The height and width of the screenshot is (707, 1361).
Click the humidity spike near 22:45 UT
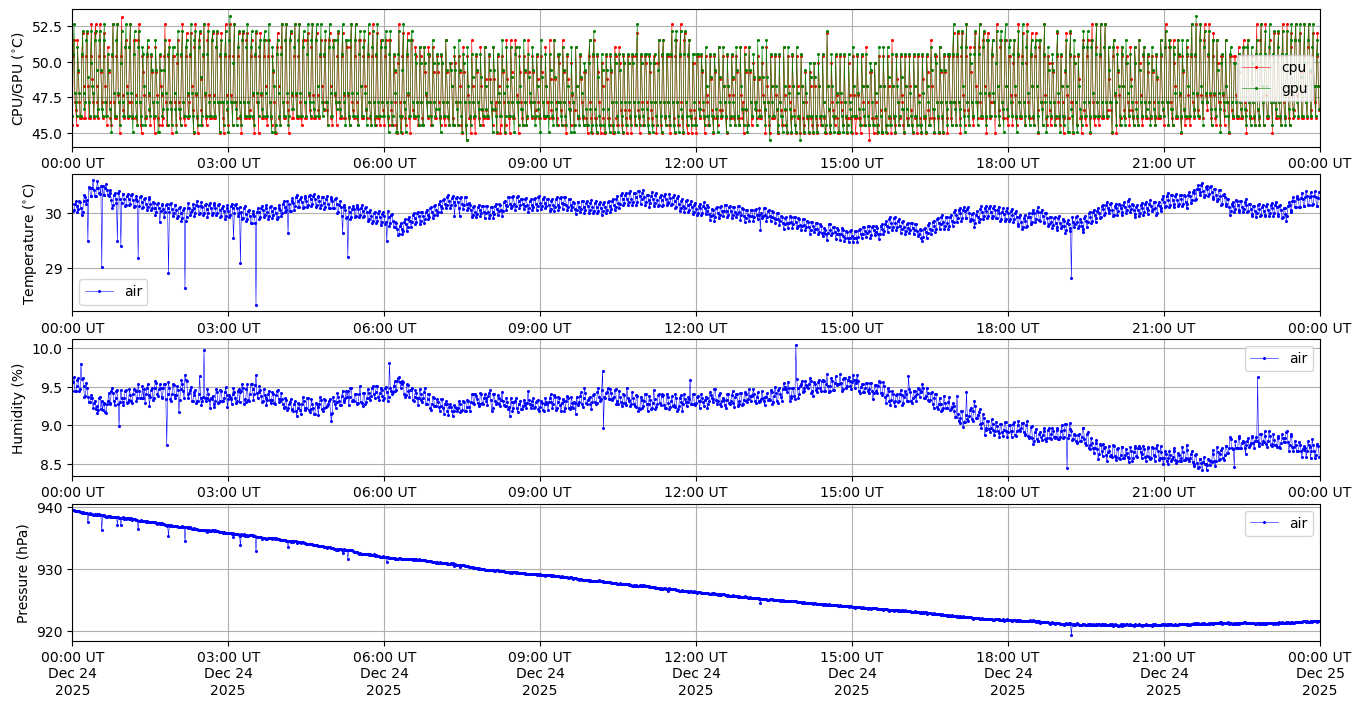click(1258, 377)
